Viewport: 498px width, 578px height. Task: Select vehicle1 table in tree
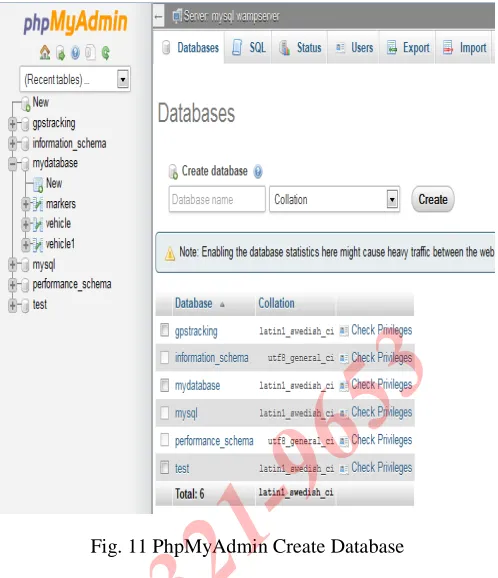point(60,244)
